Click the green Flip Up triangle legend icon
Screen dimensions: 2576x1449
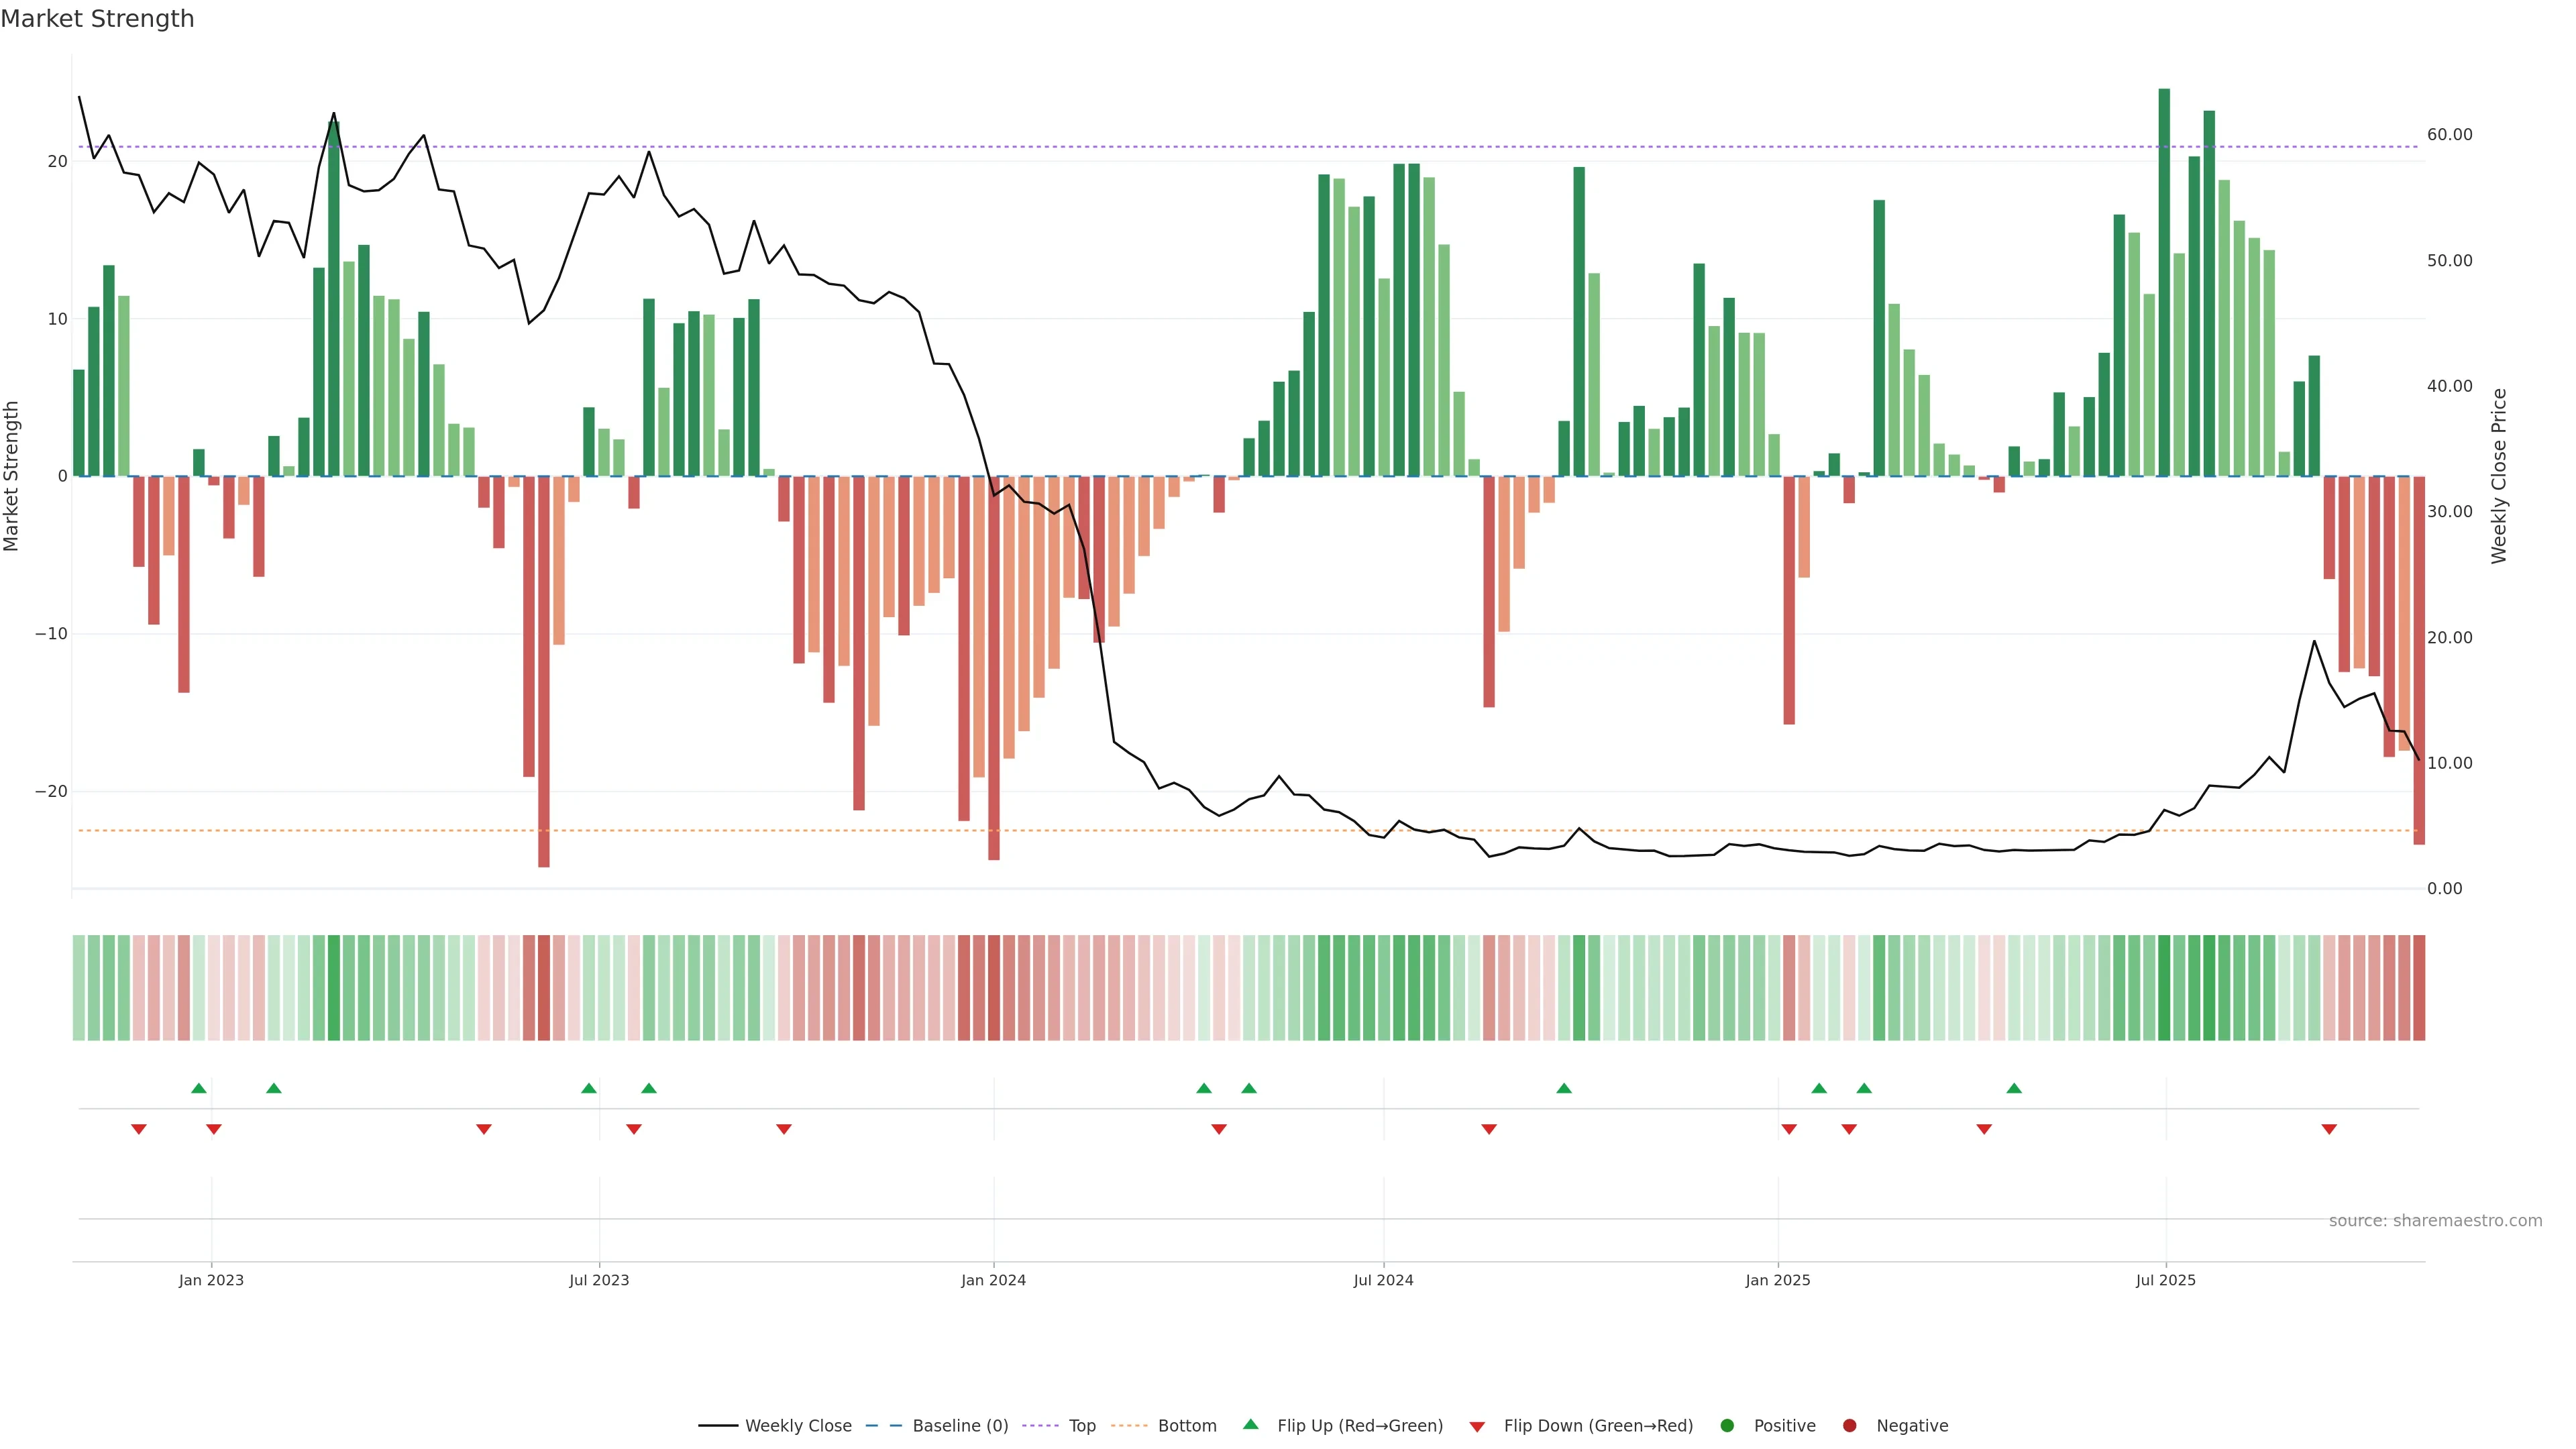1250,1424
